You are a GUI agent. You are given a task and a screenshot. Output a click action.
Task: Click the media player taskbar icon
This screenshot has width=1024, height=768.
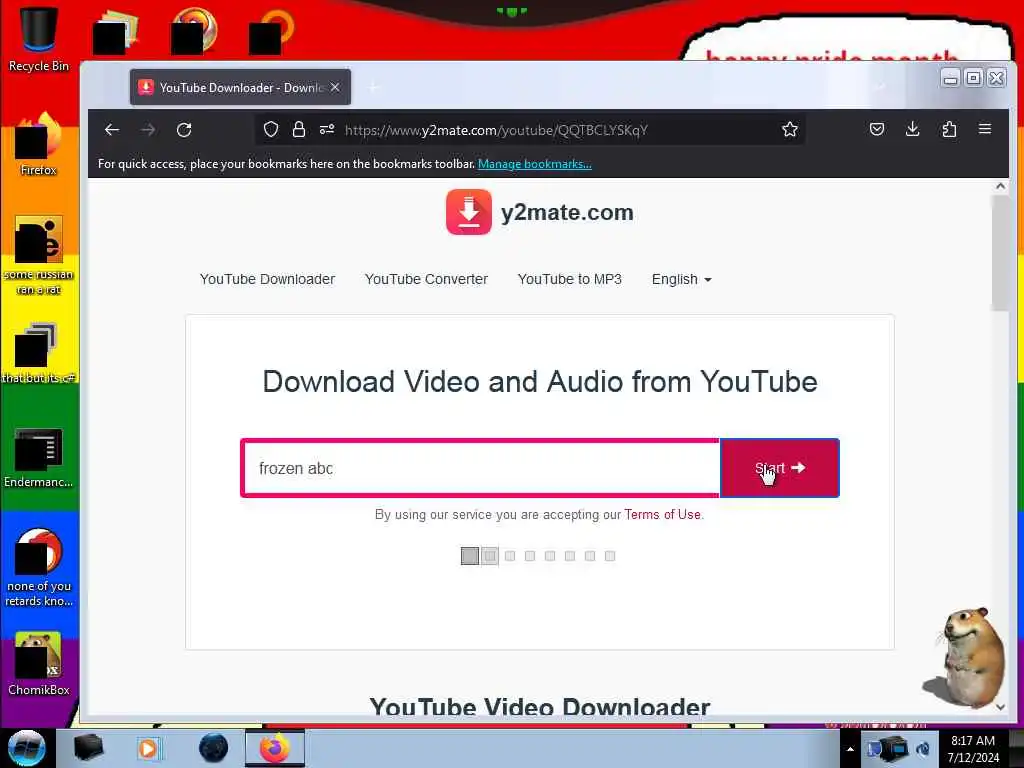(x=148, y=748)
